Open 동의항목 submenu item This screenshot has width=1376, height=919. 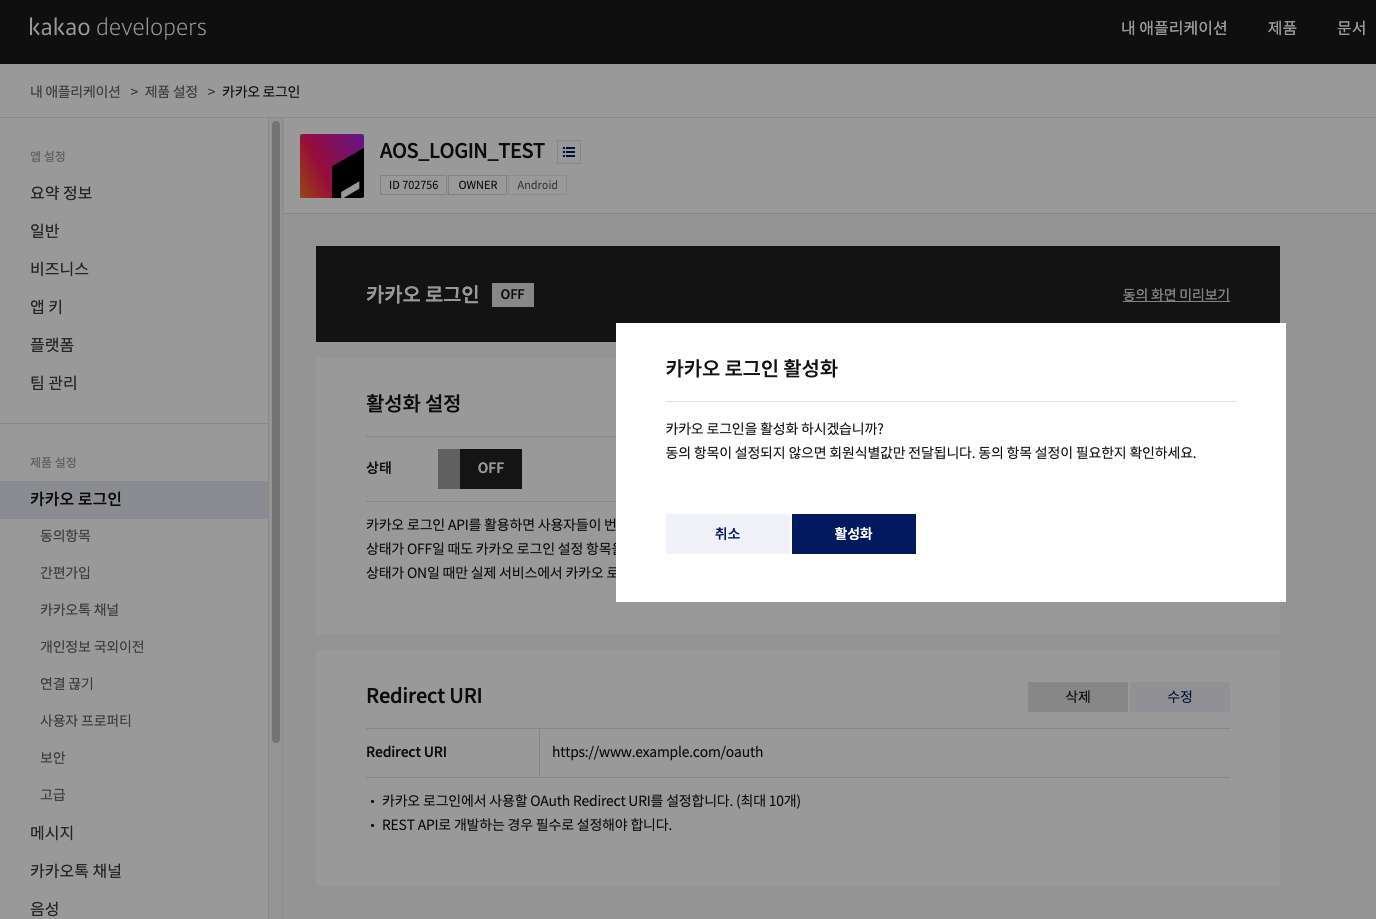(65, 536)
